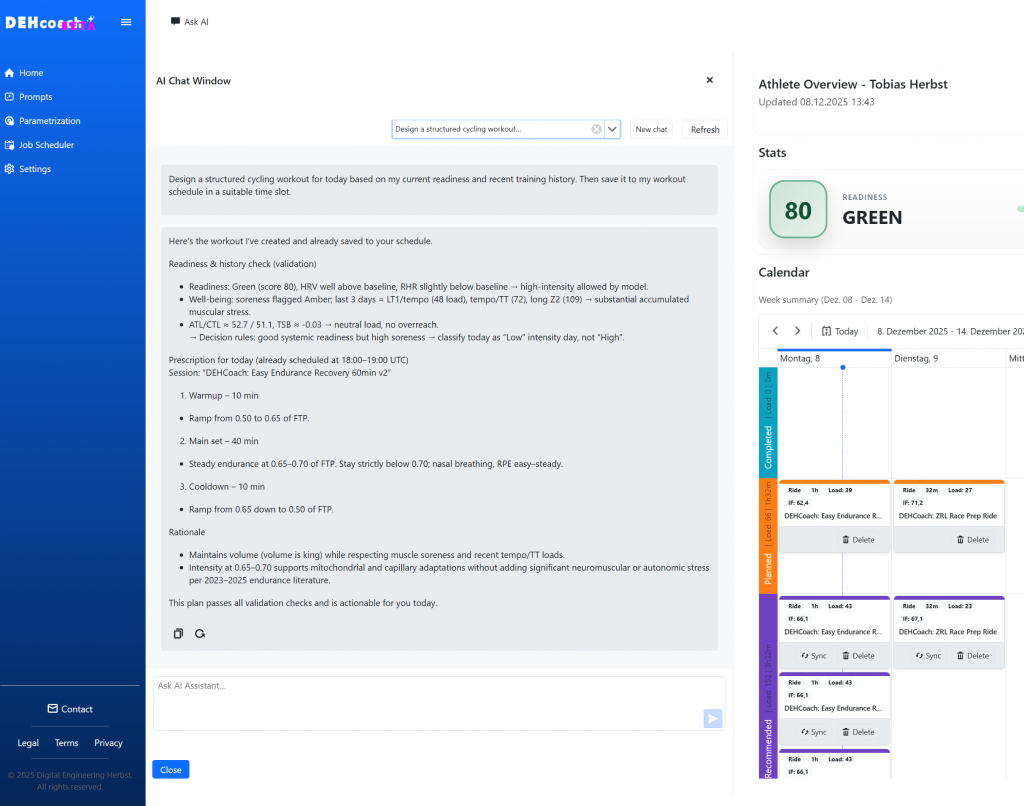Regenerate the AI response
Viewport: 1024px width, 806px height.
point(200,633)
